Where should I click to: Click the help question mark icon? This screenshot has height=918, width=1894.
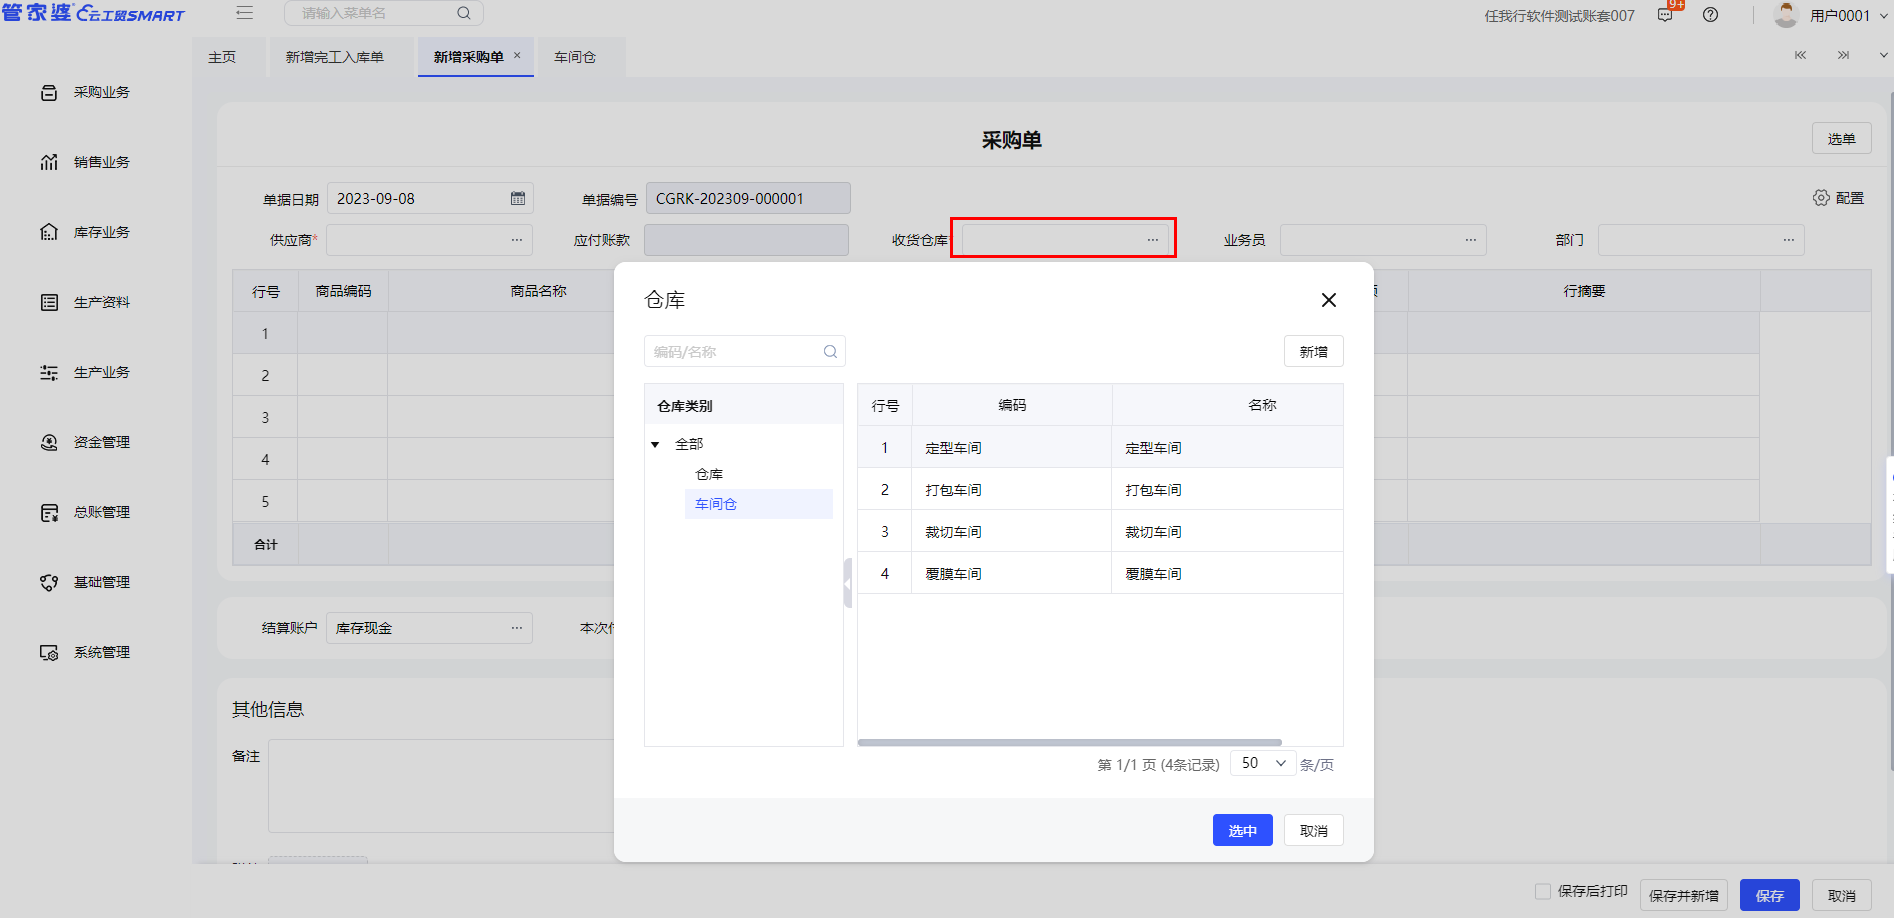click(x=1711, y=15)
